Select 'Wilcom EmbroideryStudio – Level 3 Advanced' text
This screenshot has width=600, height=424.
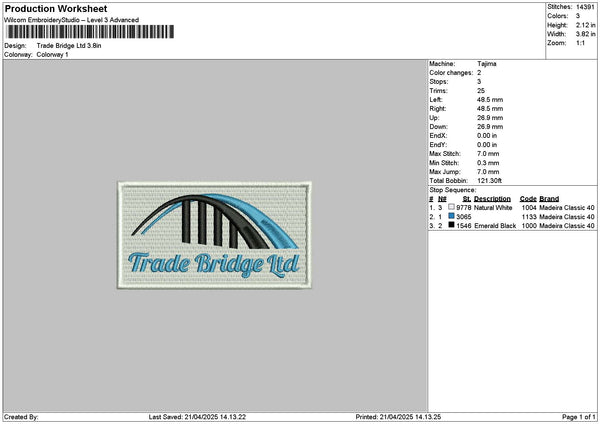tap(71, 20)
